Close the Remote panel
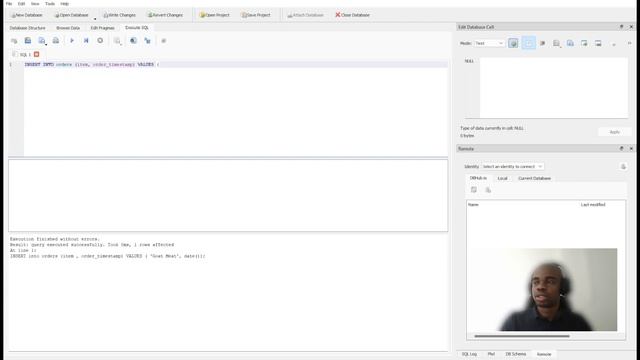Screen dimensions: 640x360 631,149
